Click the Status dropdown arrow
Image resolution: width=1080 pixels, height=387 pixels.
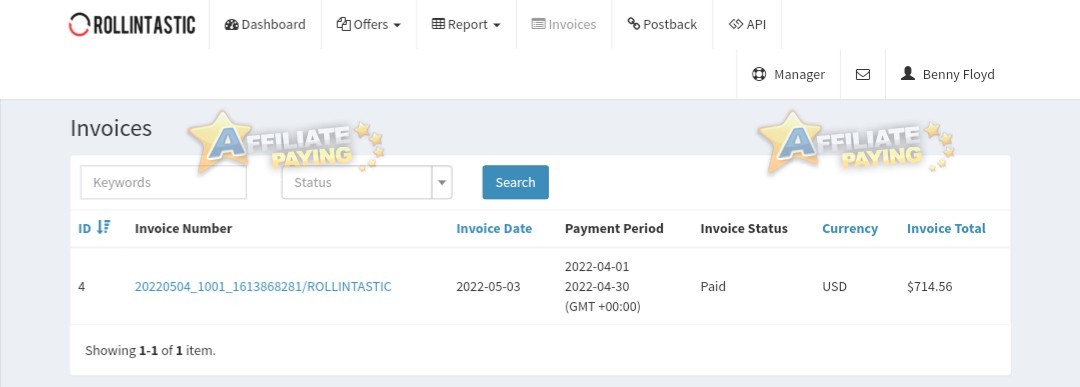[x=442, y=182]
